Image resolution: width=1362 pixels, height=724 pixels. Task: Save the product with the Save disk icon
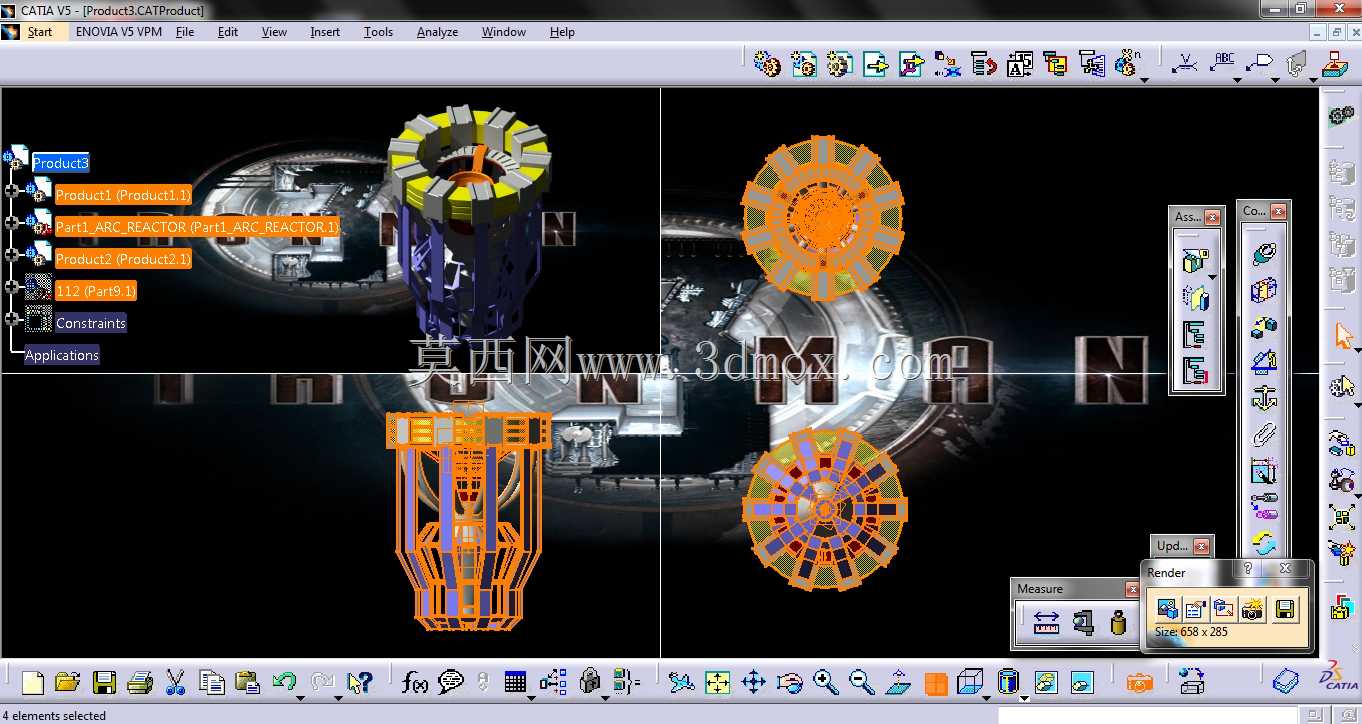(104, 683)
